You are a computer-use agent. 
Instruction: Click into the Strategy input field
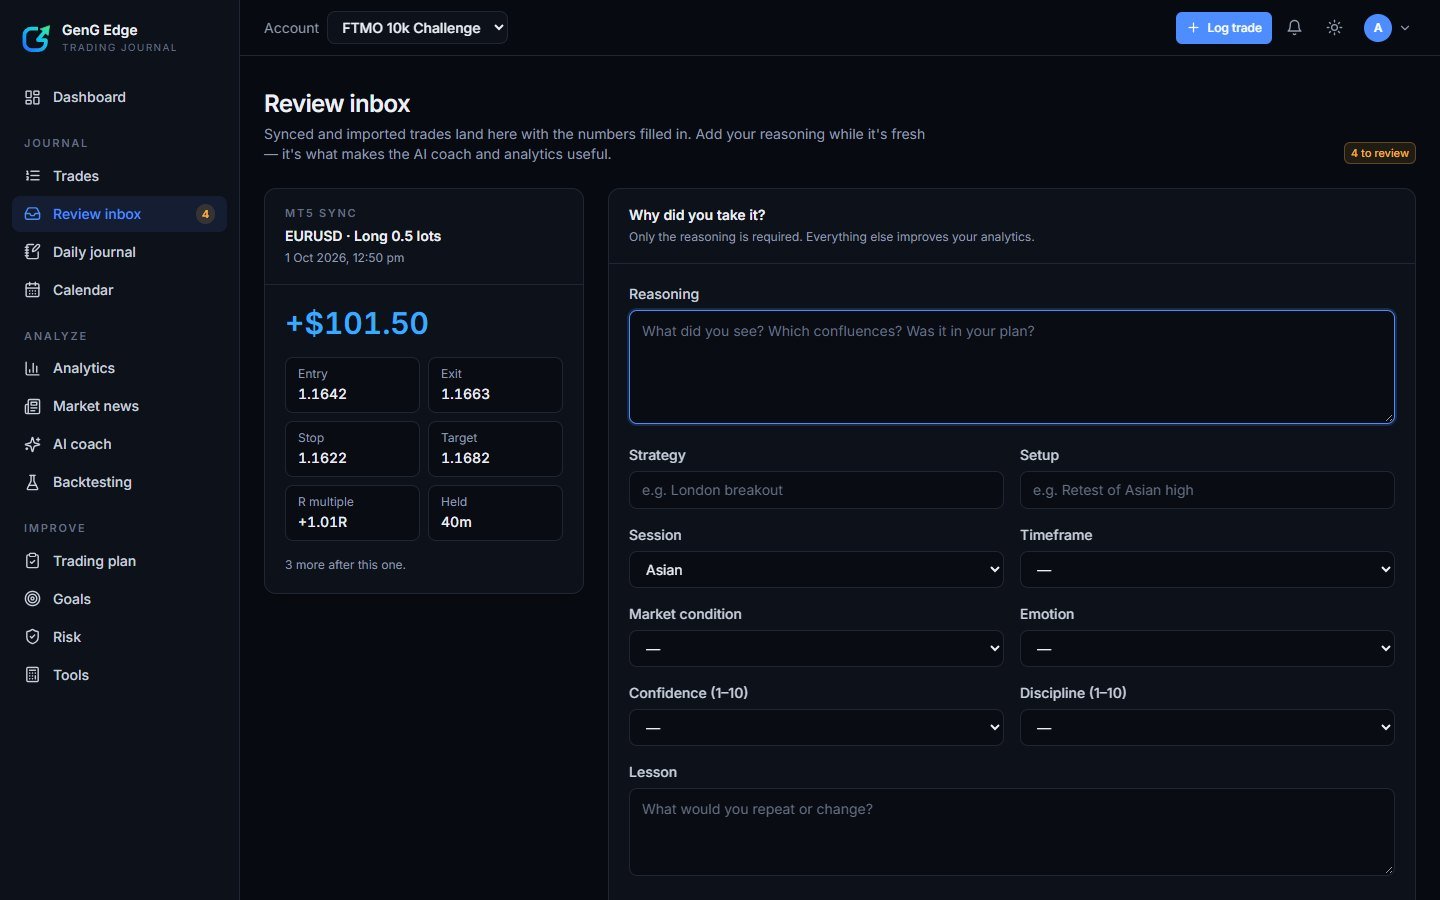pyautogui.click(x=816, y=490)
